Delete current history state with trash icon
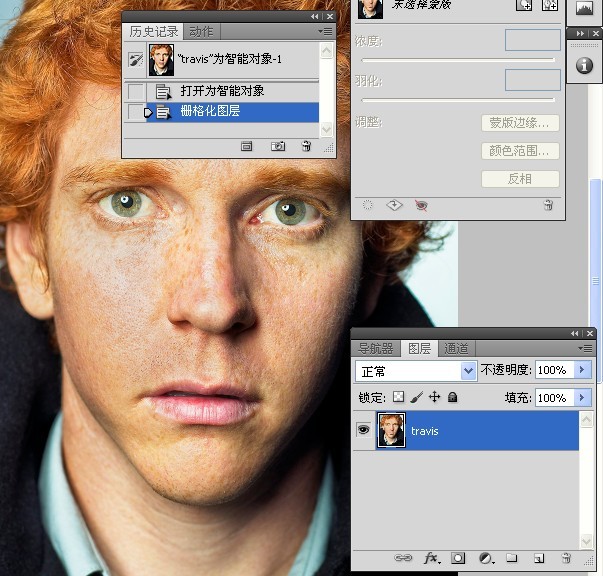603x576 pixels. click(x=306, y=146)
